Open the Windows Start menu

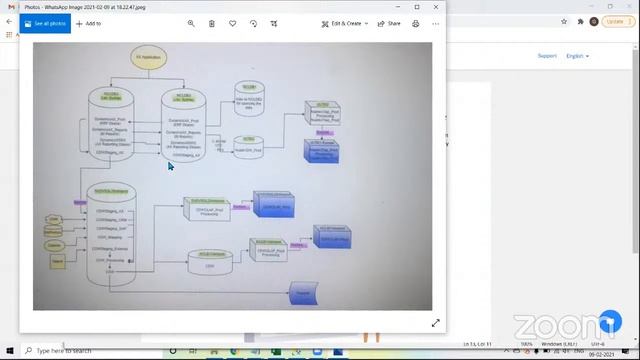point(10,351)
